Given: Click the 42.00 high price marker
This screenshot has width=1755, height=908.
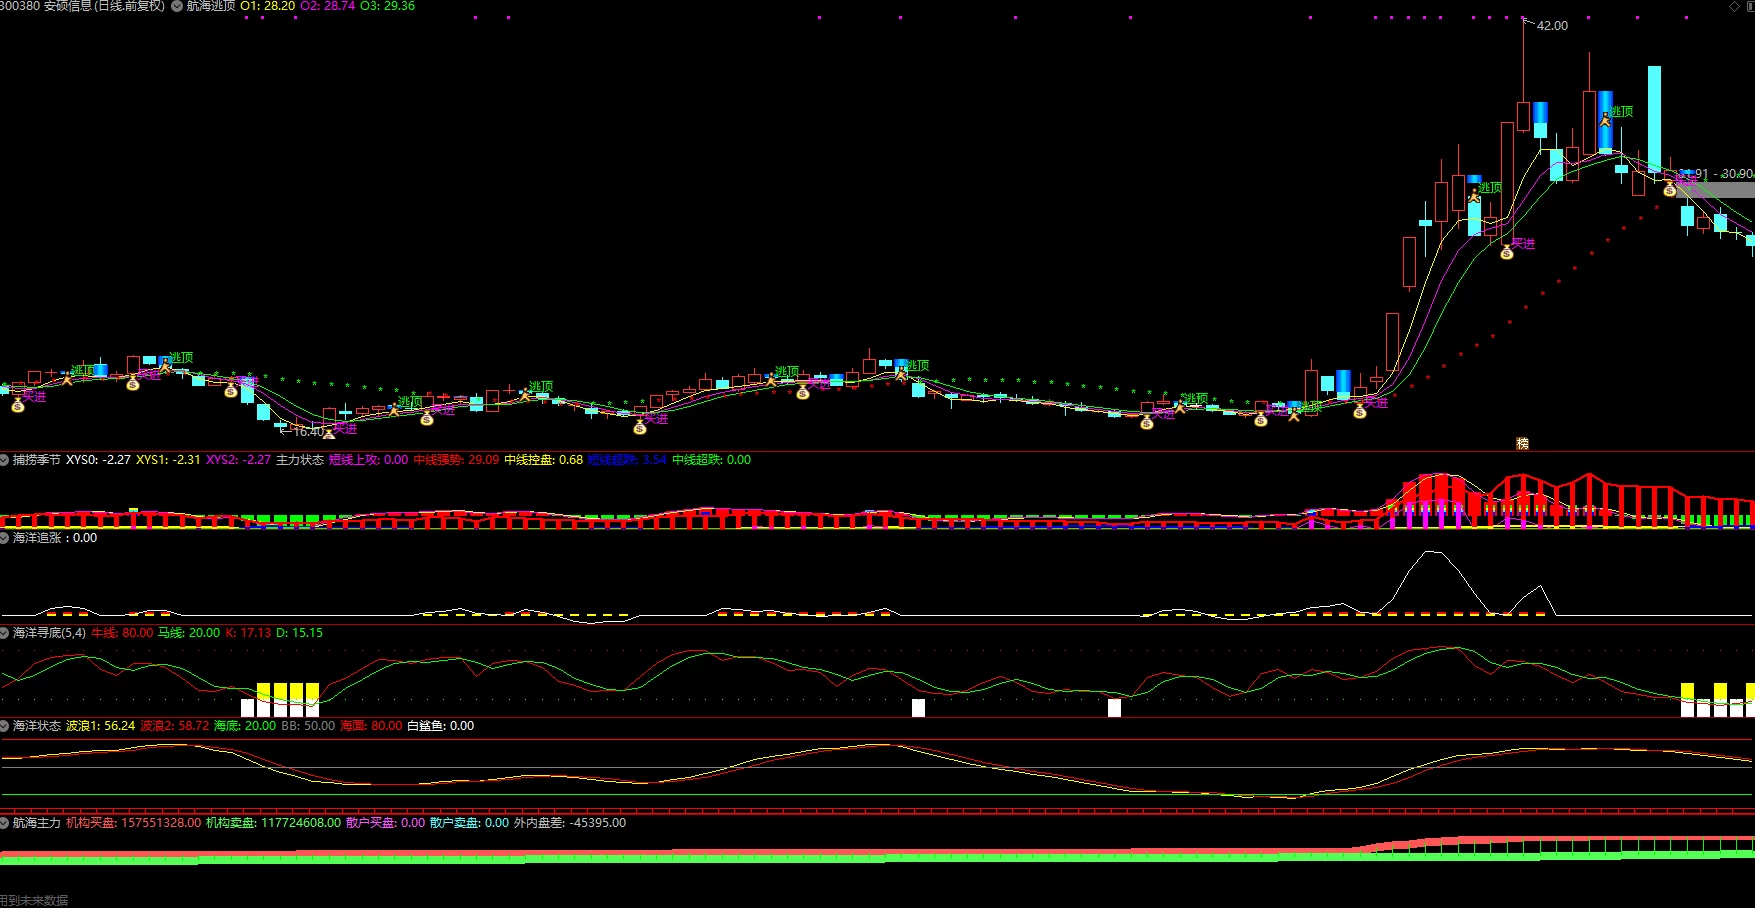Looking at the screenshot, I should (1552, 26).
